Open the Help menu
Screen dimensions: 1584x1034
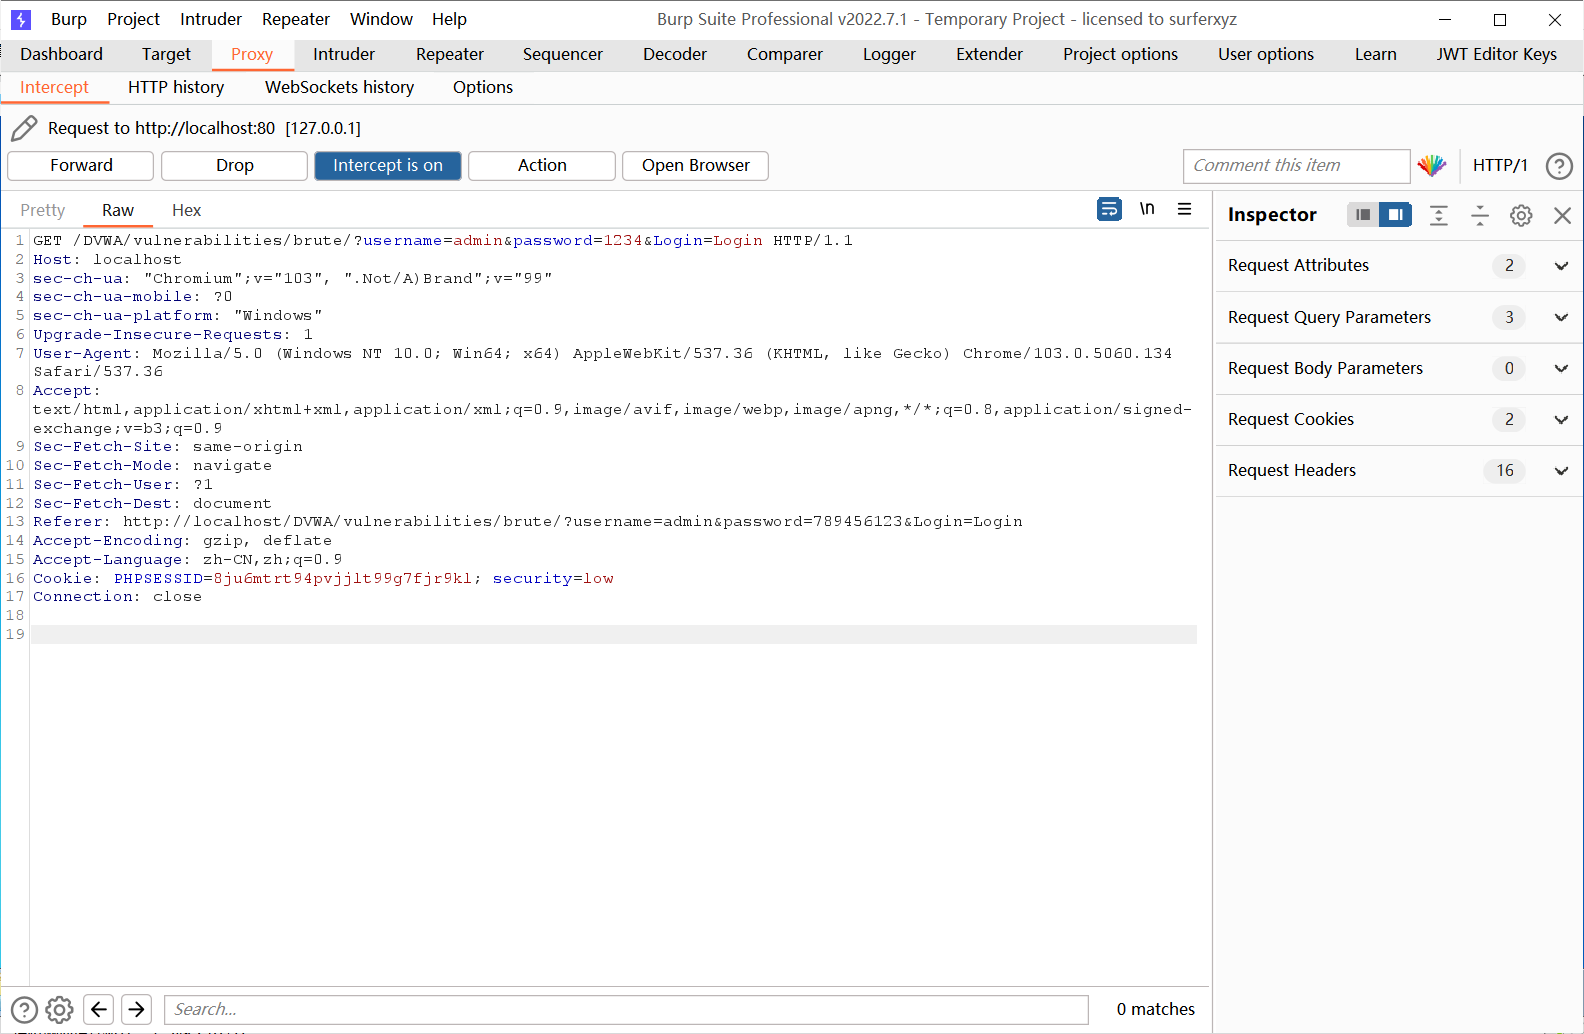click(x=449, y=19)
